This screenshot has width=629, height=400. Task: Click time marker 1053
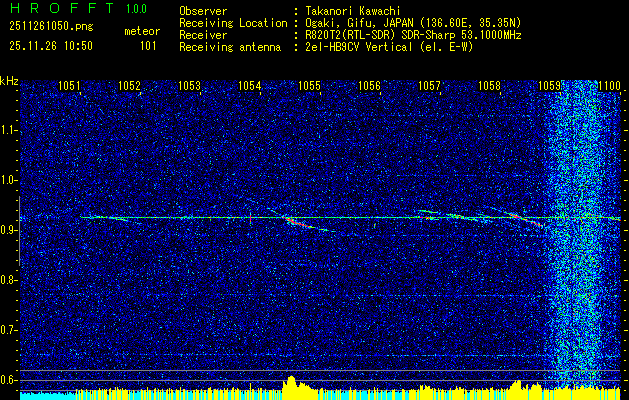tap(189, 85)
